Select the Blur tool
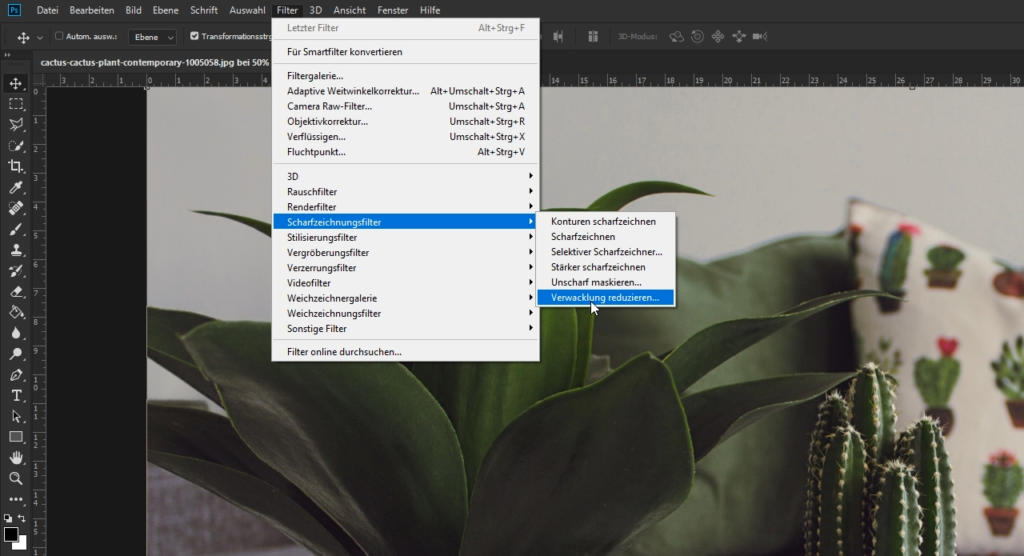 tap(16, 333)
